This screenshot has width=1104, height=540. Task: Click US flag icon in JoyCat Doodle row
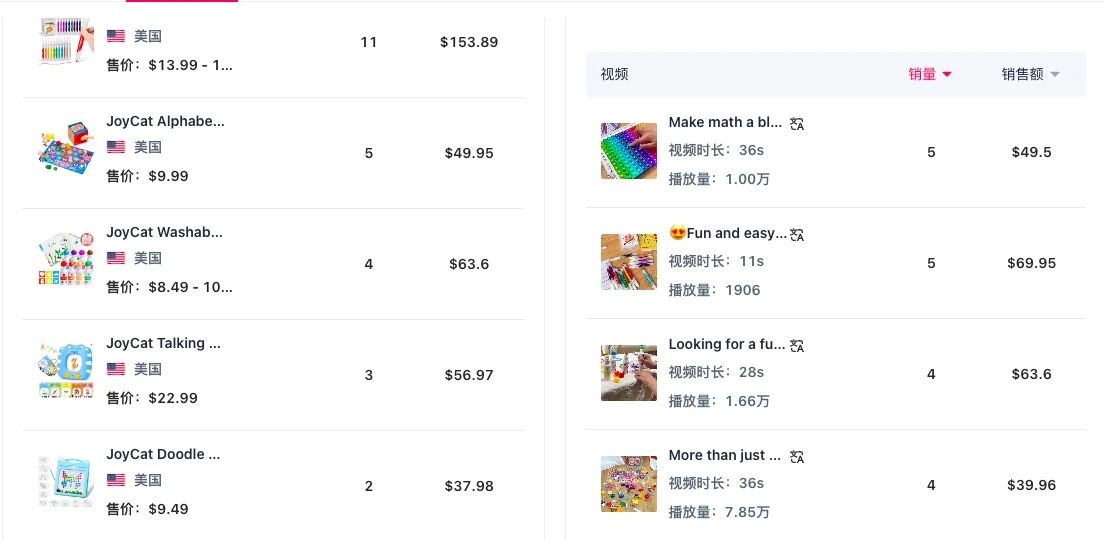click(116, 480)
